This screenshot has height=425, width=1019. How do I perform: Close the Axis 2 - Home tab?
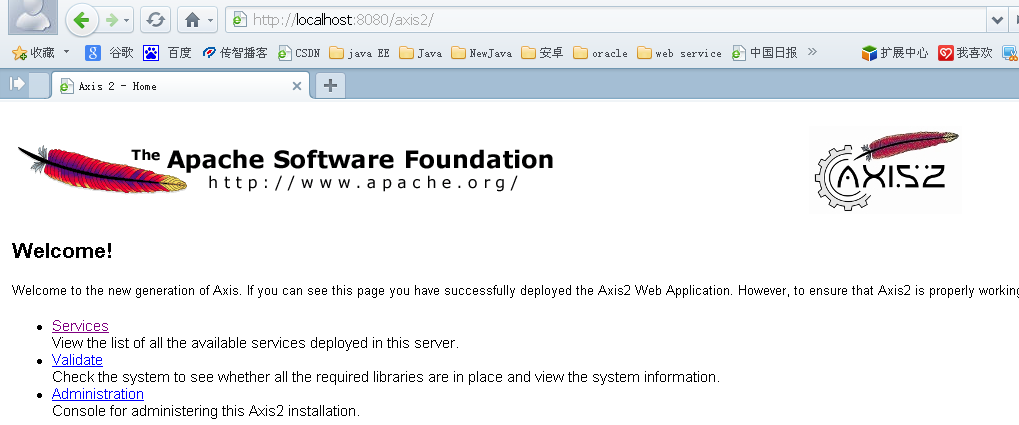pyautogui.click(x=296, y=86)
